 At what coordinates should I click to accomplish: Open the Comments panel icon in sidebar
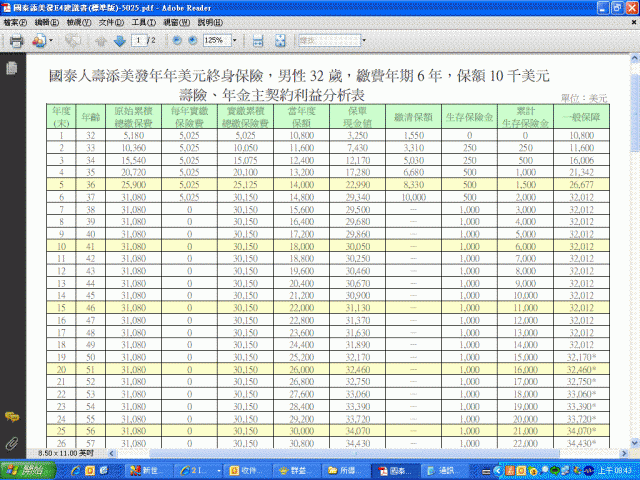tap(12, 417)
